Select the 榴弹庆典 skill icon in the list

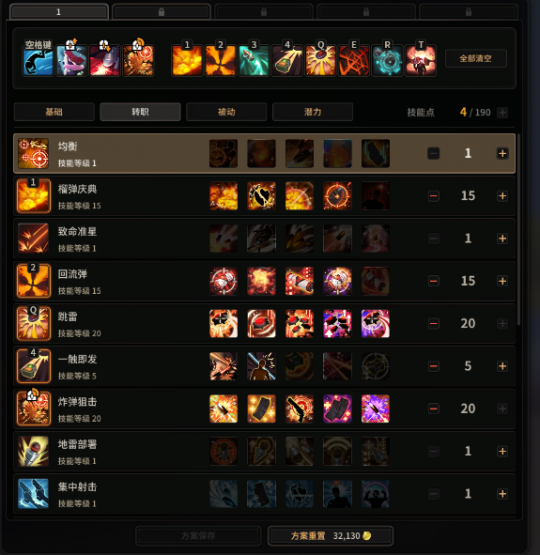point(34,196)
